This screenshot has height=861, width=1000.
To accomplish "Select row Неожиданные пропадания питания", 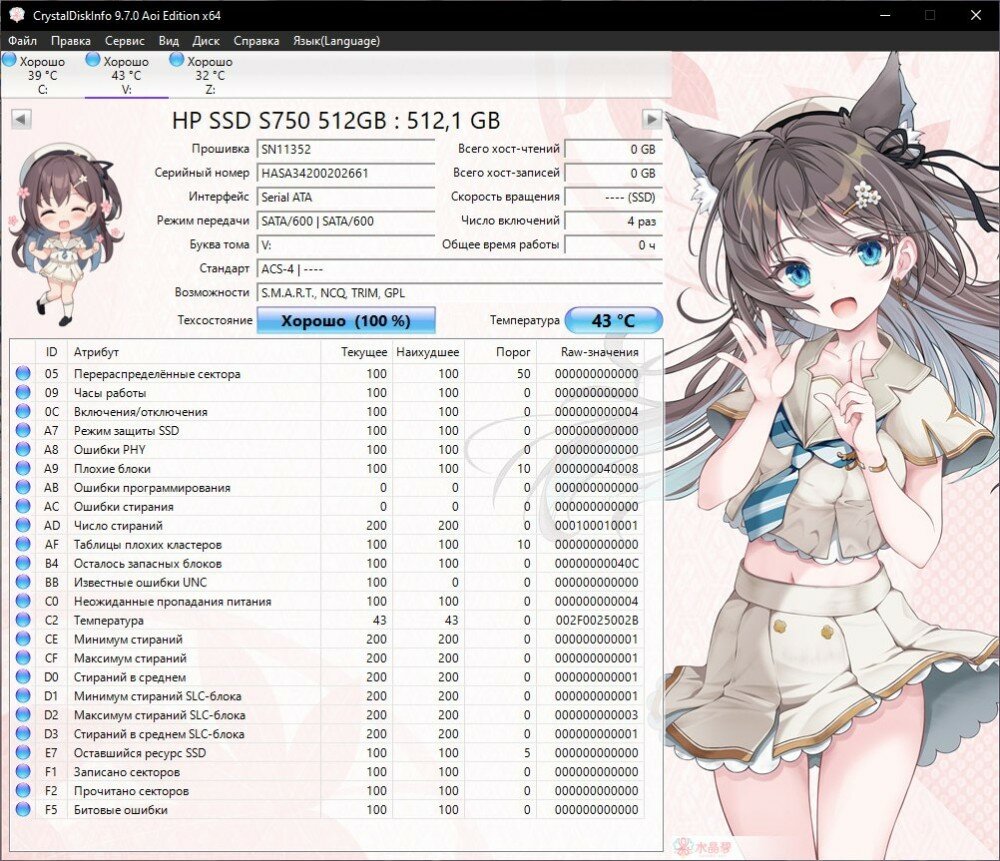I will pos(327,601).
